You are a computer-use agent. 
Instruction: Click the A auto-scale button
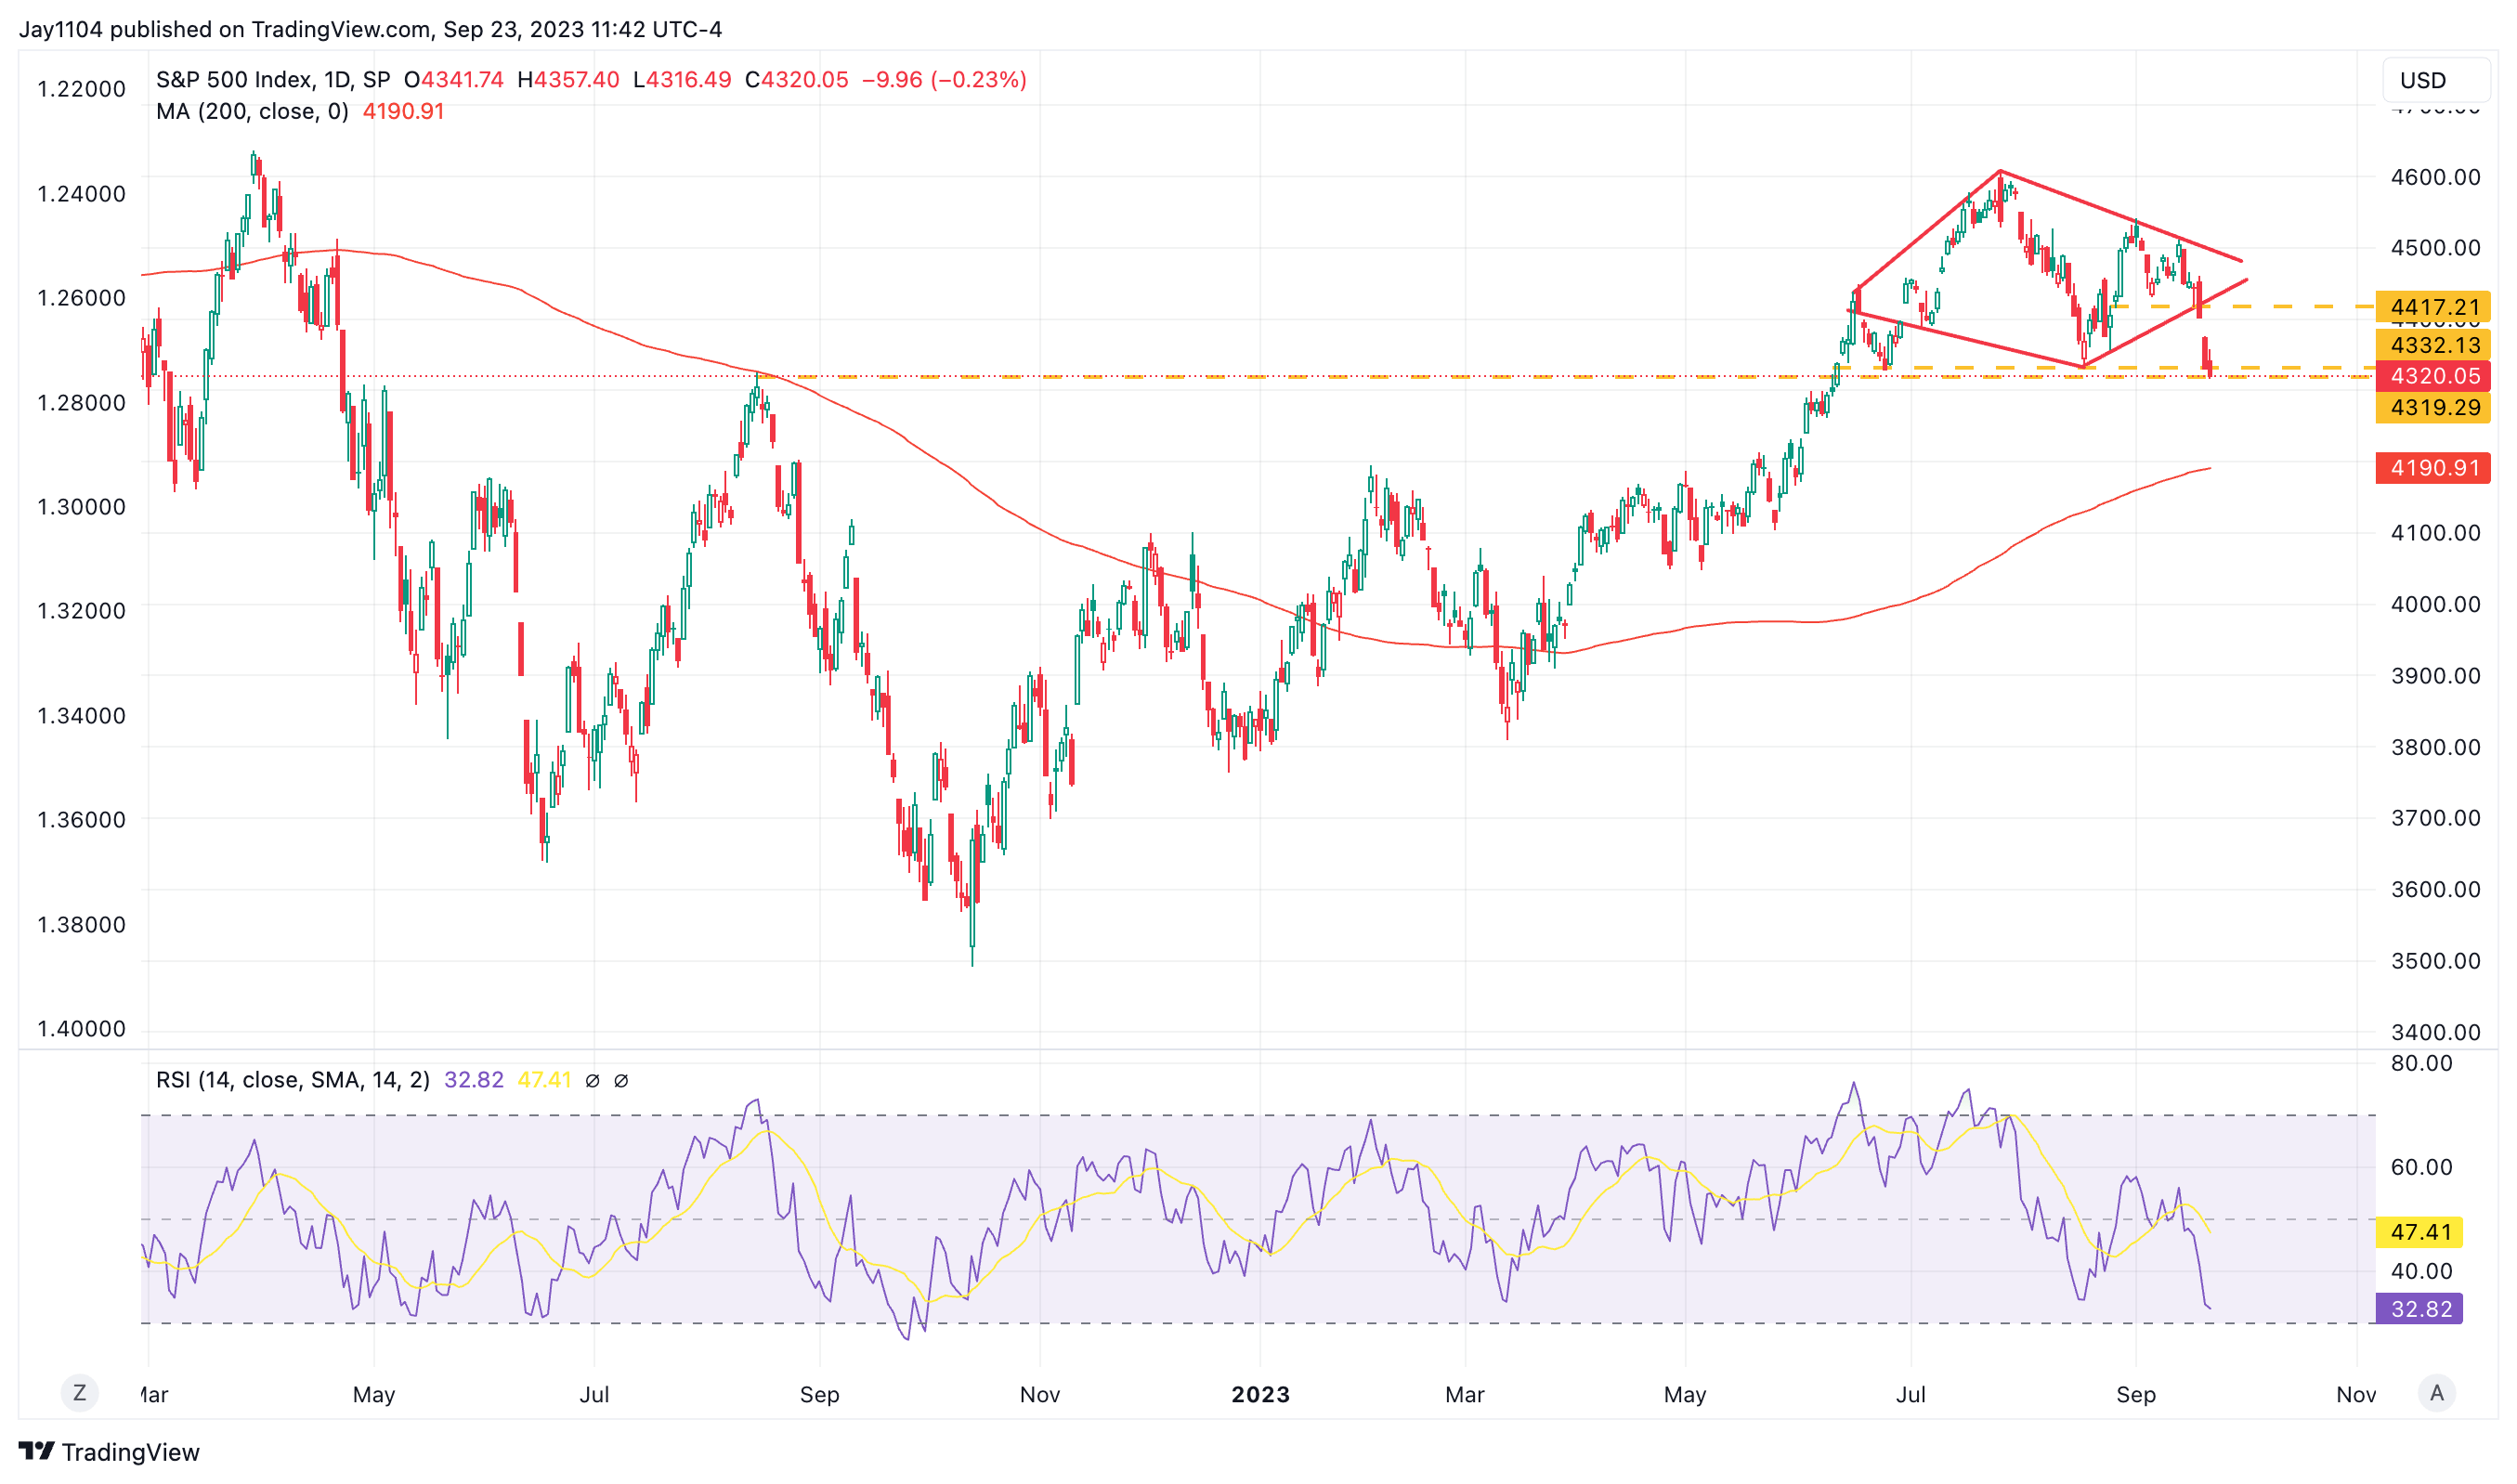(x=2436, y=1393)
